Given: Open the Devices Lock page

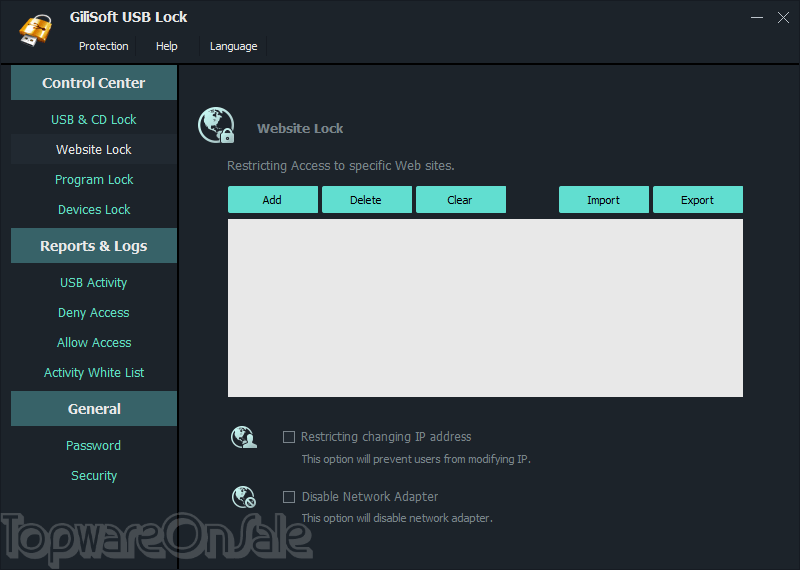Looking at the screenshot, I should pos(94,210).
